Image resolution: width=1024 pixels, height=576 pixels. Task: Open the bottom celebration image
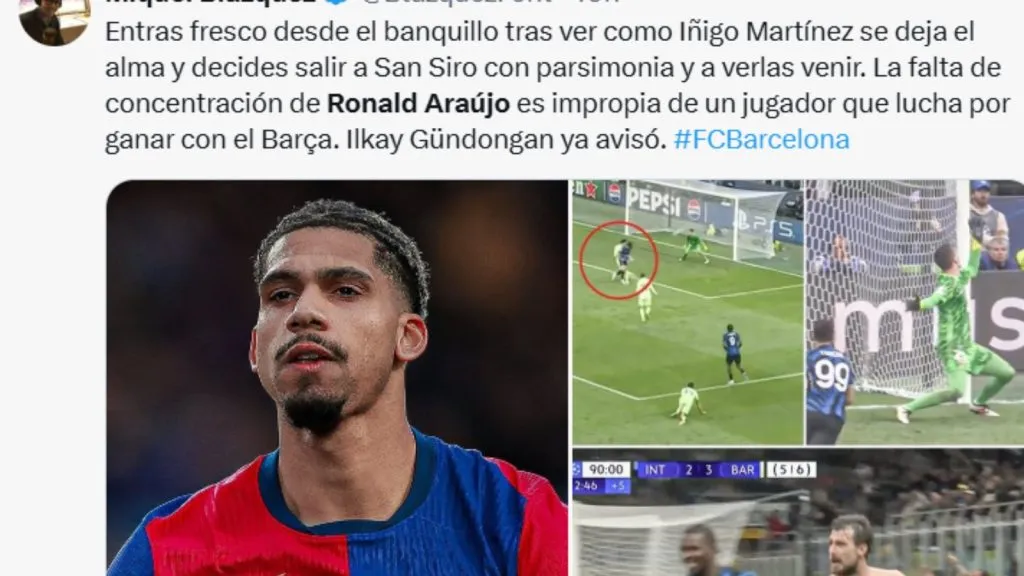tap(798, 513)
